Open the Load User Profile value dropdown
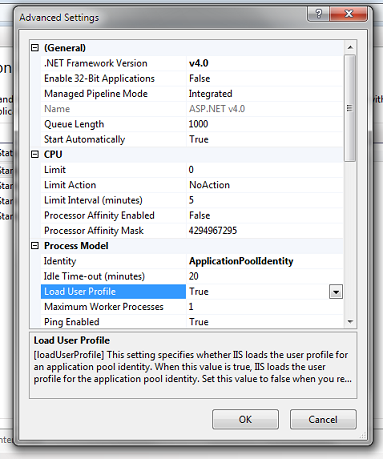This screenshot has height=459, width=383. point(336,292)
